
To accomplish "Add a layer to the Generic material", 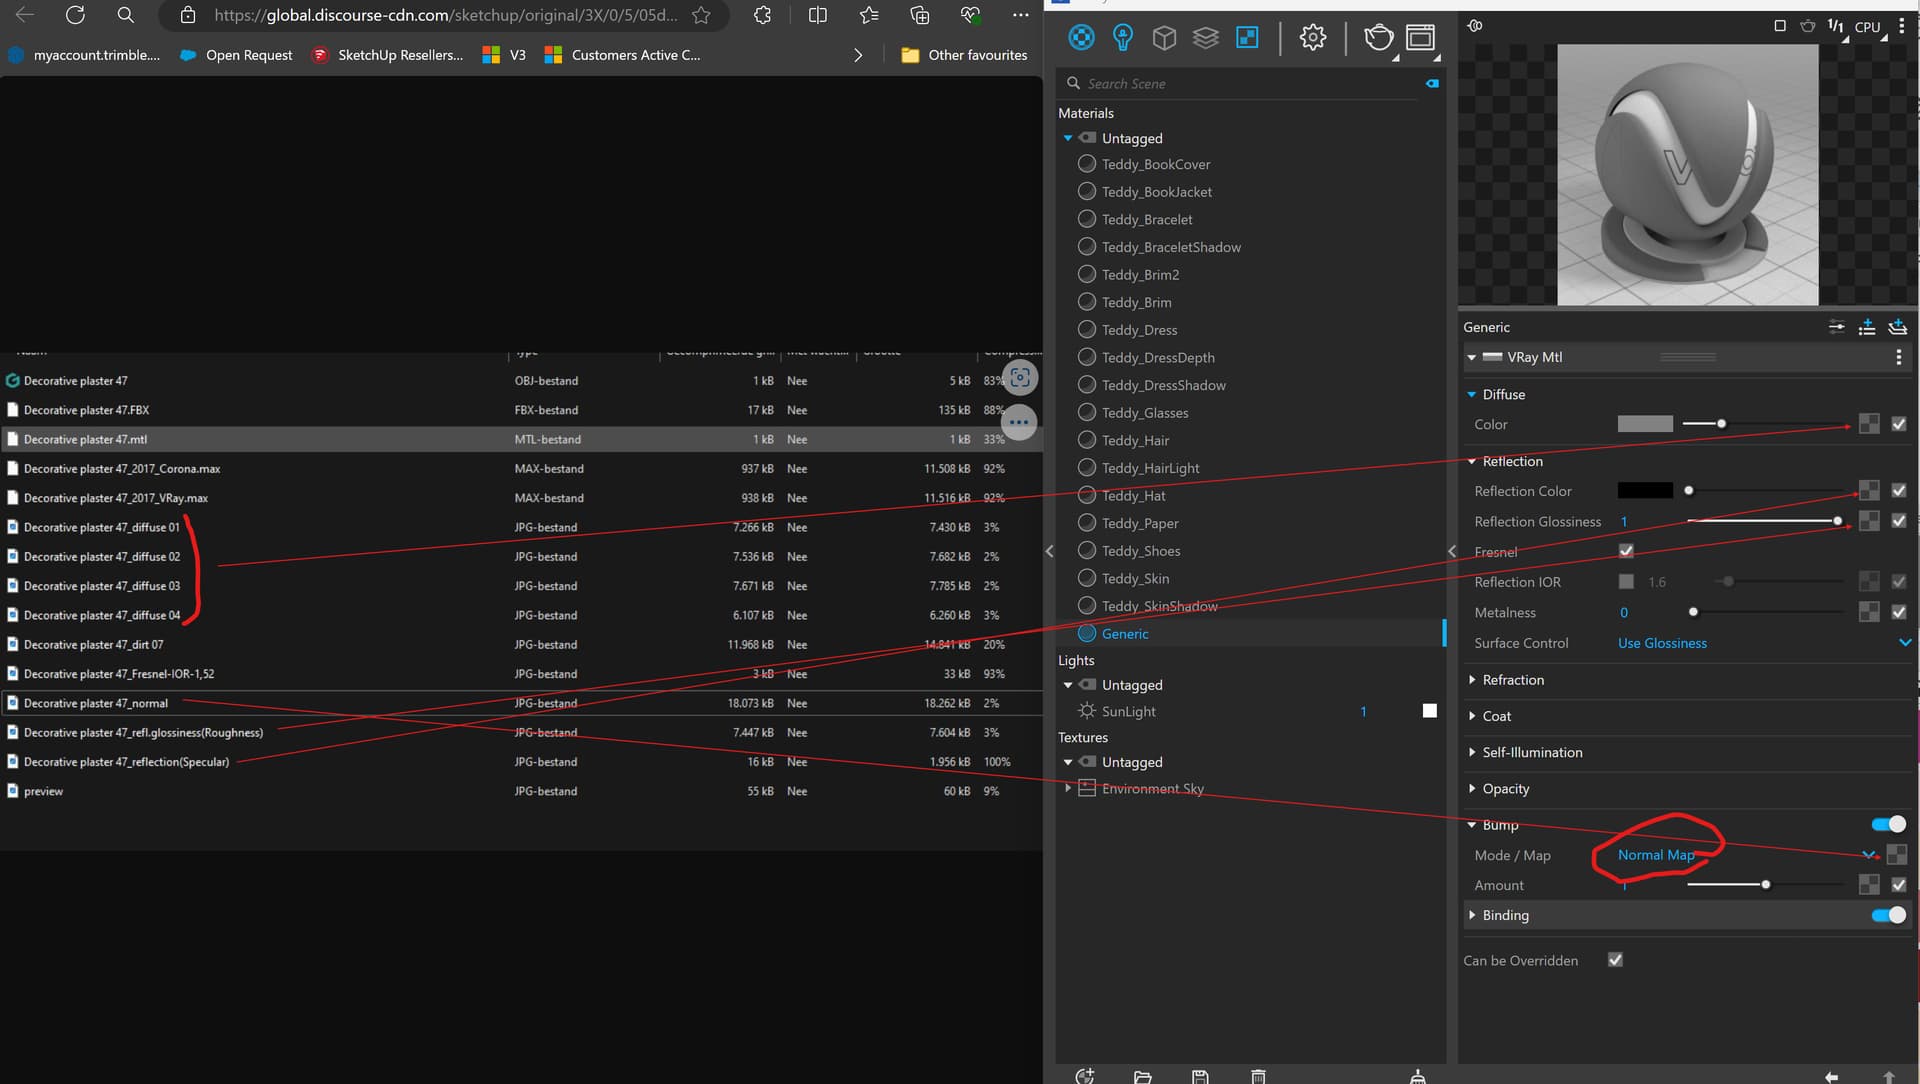I will tap(1897, 327).
